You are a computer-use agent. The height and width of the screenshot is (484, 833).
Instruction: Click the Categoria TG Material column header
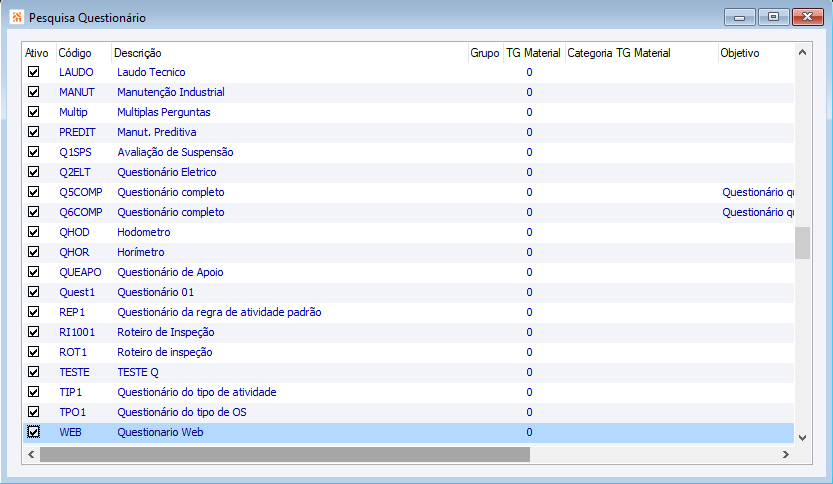pos(641,53)
